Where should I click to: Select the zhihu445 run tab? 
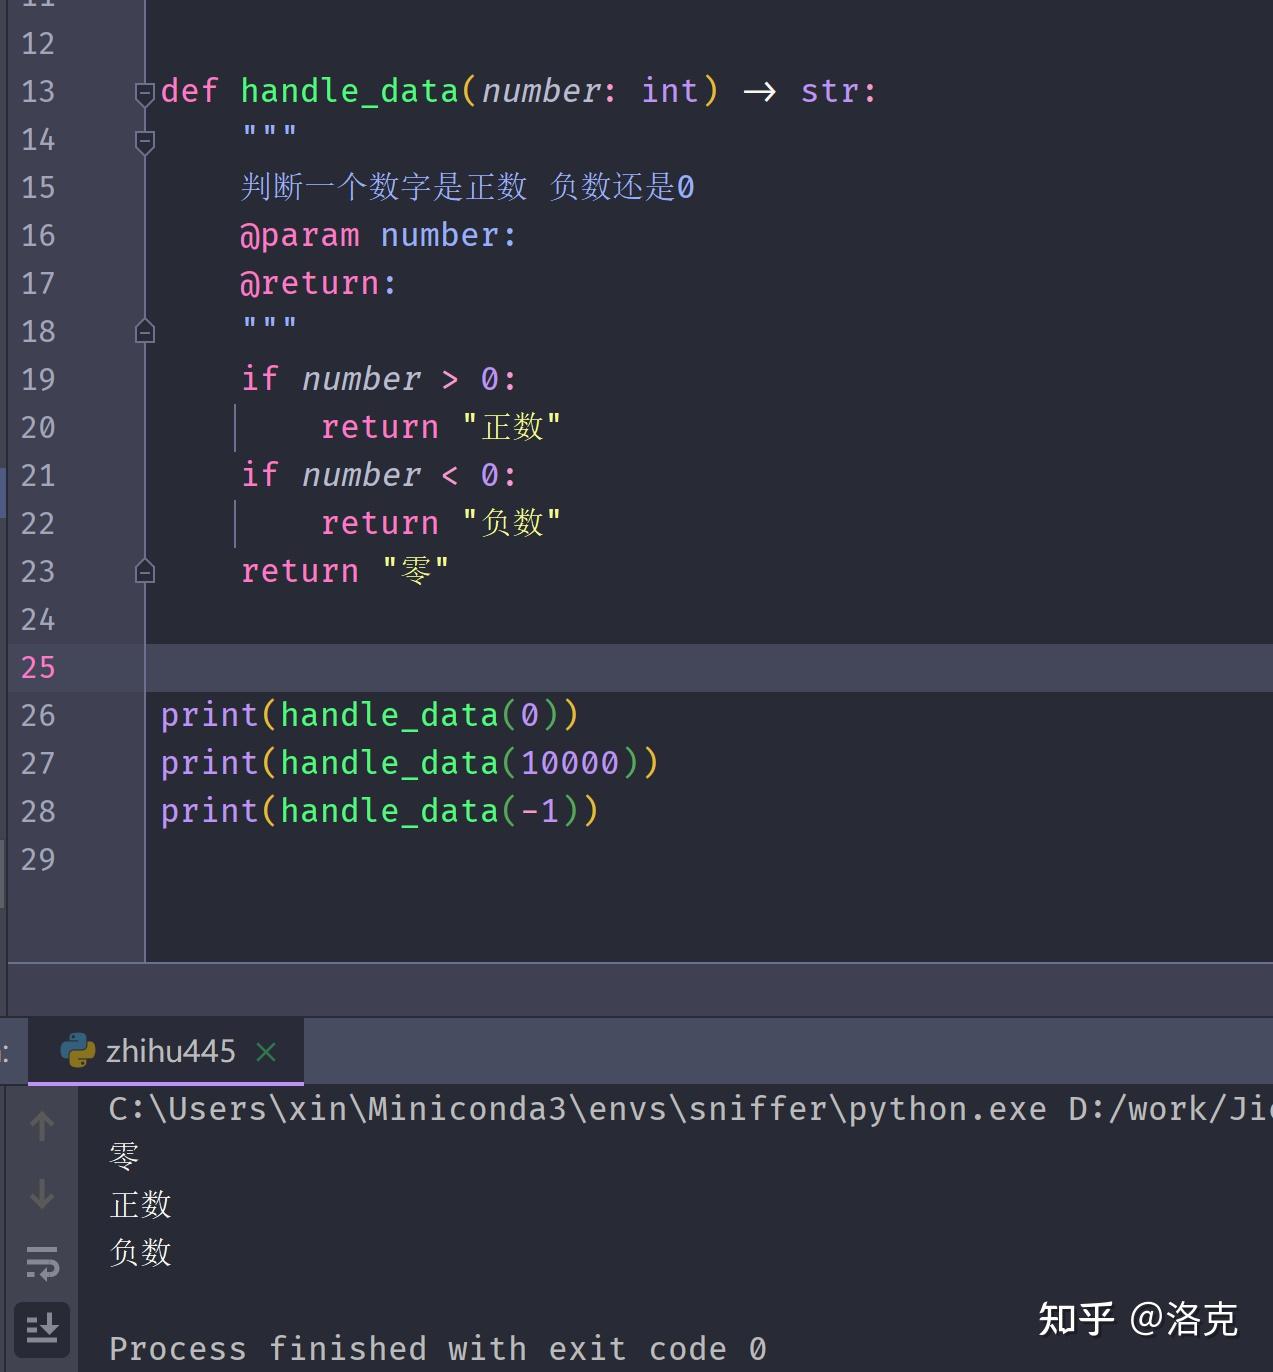[166, 1051]
